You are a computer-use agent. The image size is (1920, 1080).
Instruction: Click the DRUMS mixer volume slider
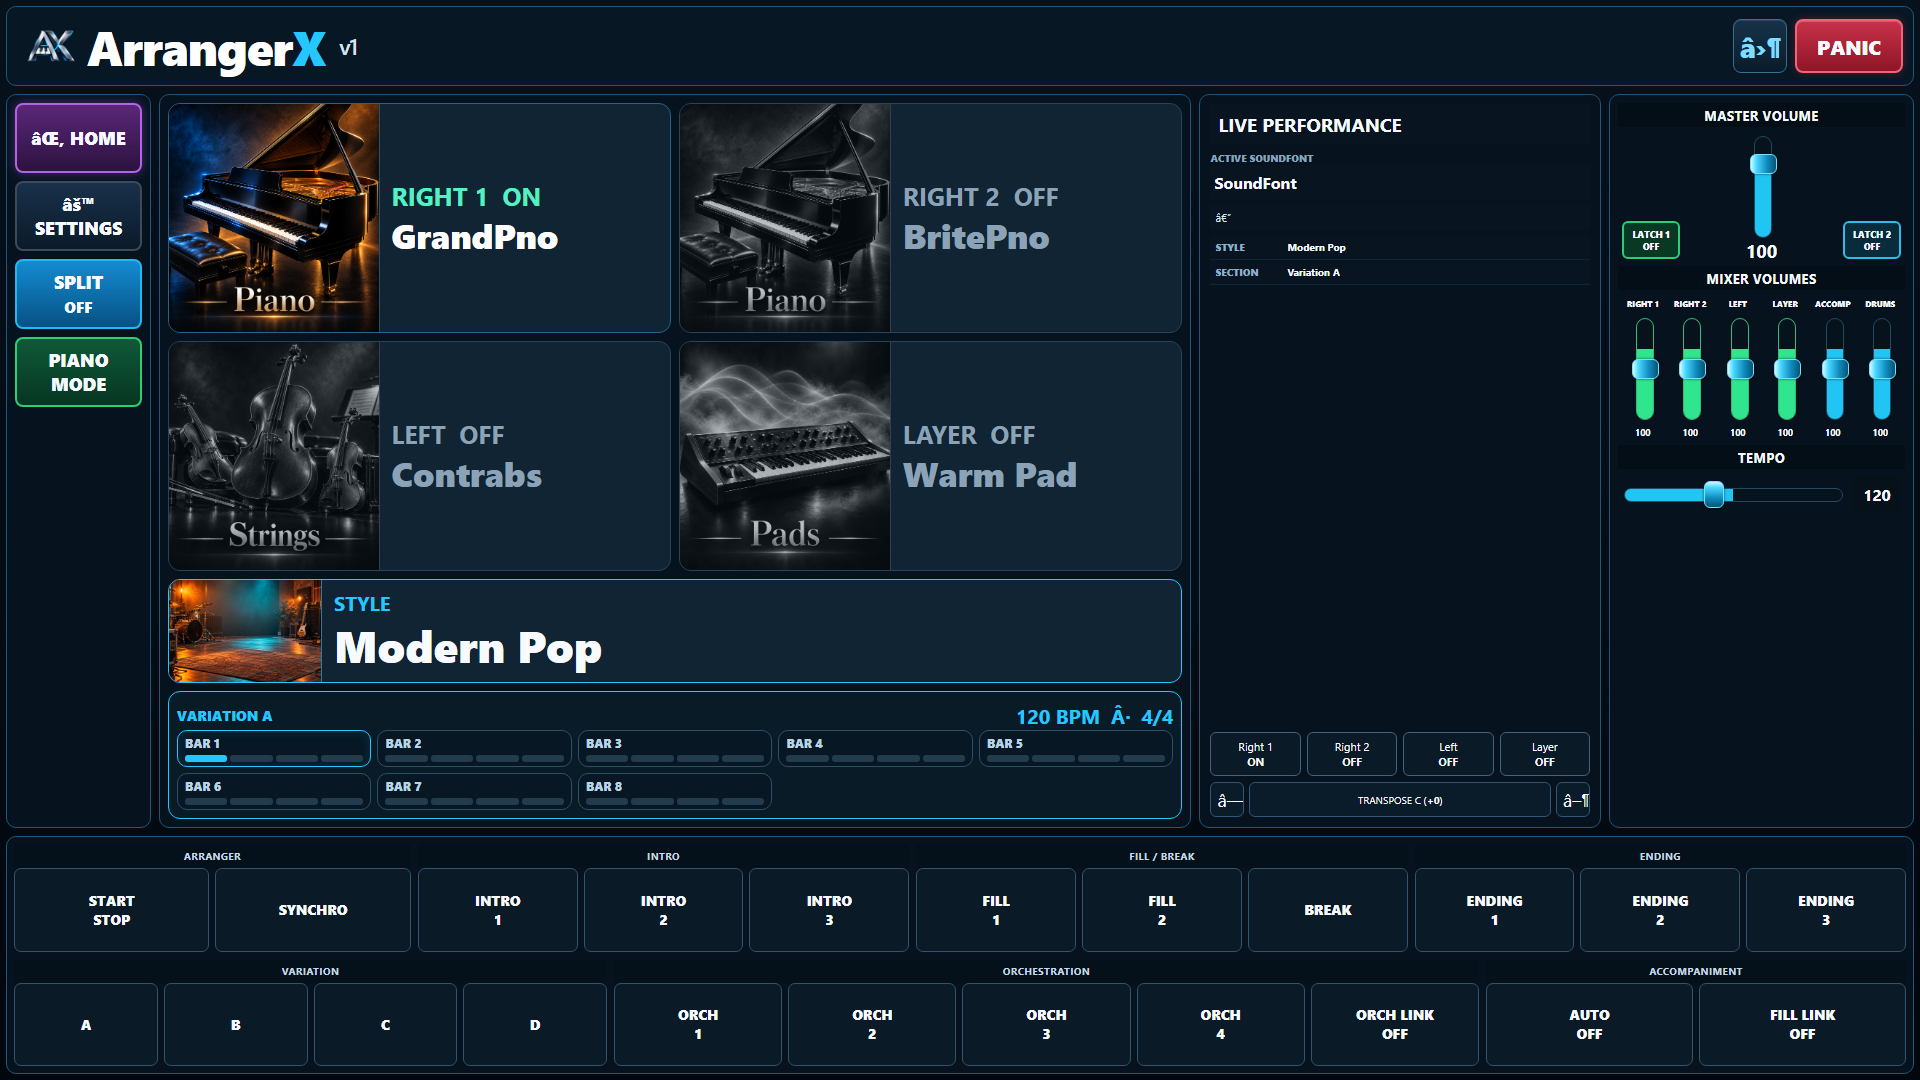click(1881, 369)
